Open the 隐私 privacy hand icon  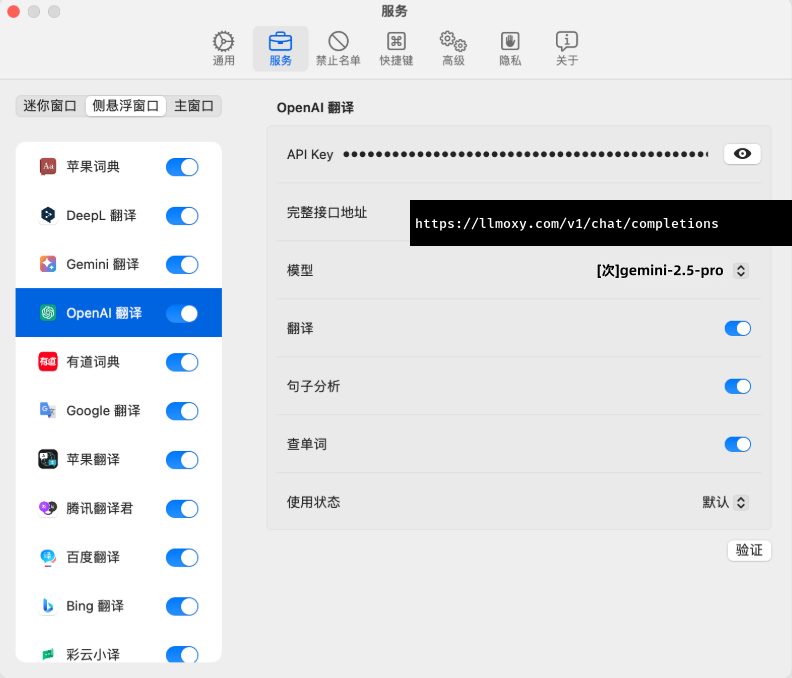[510, 42]
